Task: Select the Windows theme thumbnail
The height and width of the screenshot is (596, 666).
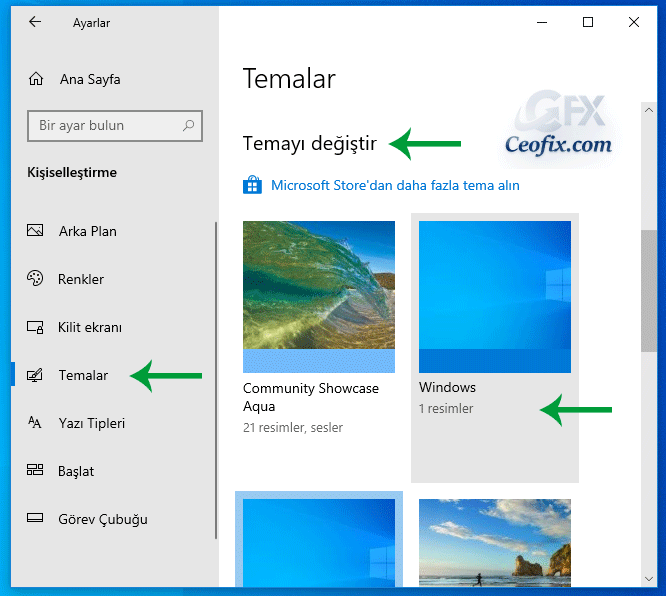Action: pyautogui.click(x=495, y=297)
